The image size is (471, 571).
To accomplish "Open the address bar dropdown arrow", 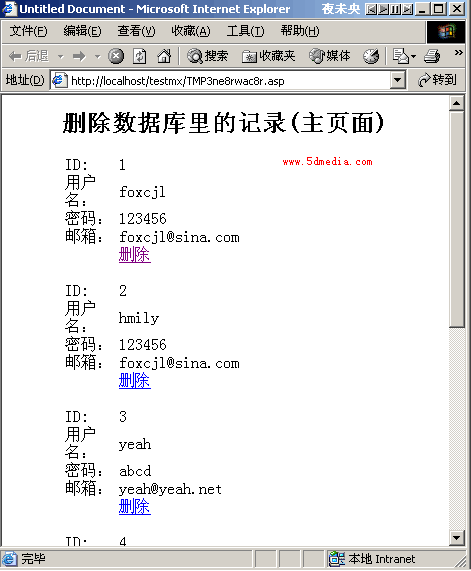I will click(x=398, y=80).
